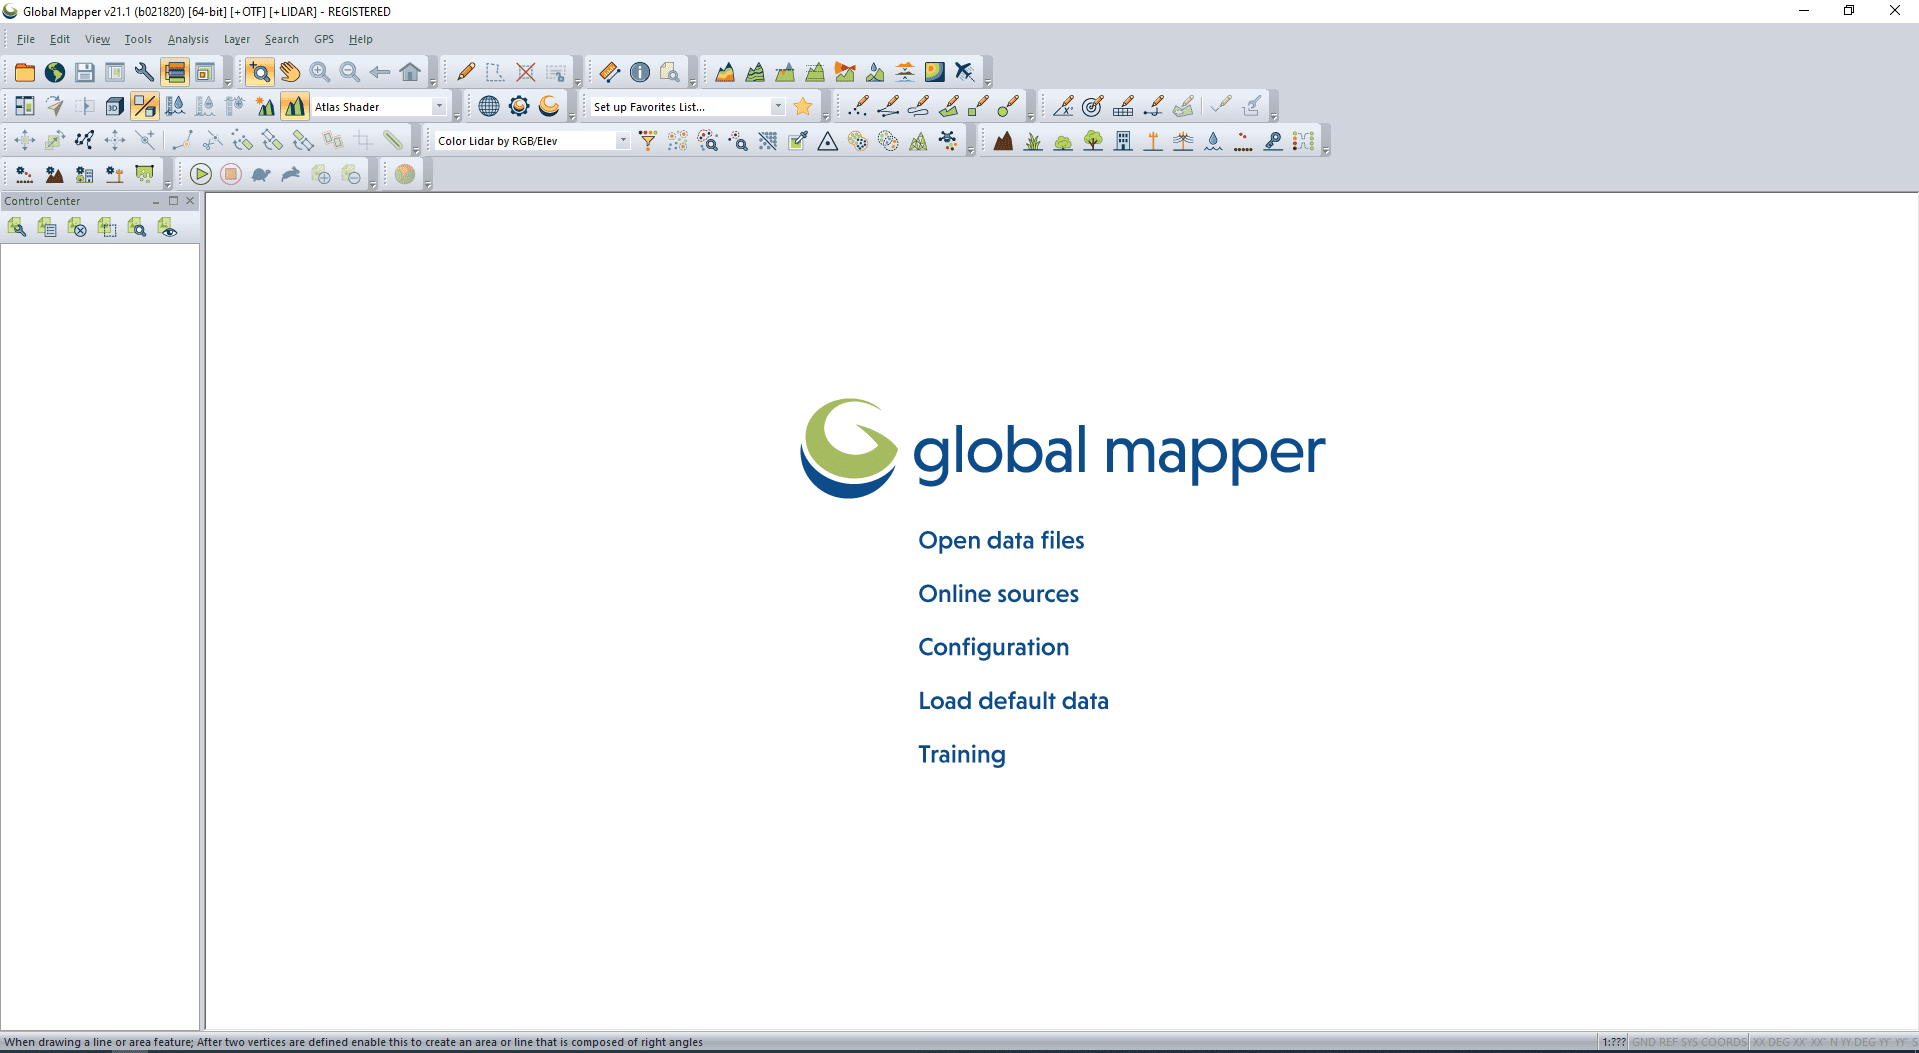Viewport: 1919px width, 1053px height.
Task: Select the Feature Info tool
Action: (639, 71)
